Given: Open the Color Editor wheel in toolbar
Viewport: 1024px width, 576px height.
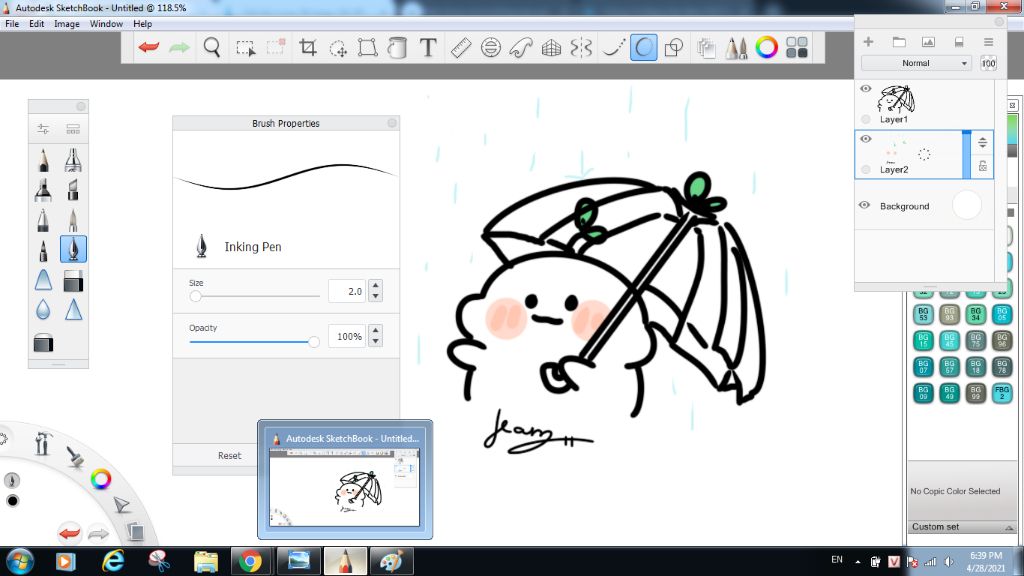Looking at the screenshot, I should (x=767, y=47).
